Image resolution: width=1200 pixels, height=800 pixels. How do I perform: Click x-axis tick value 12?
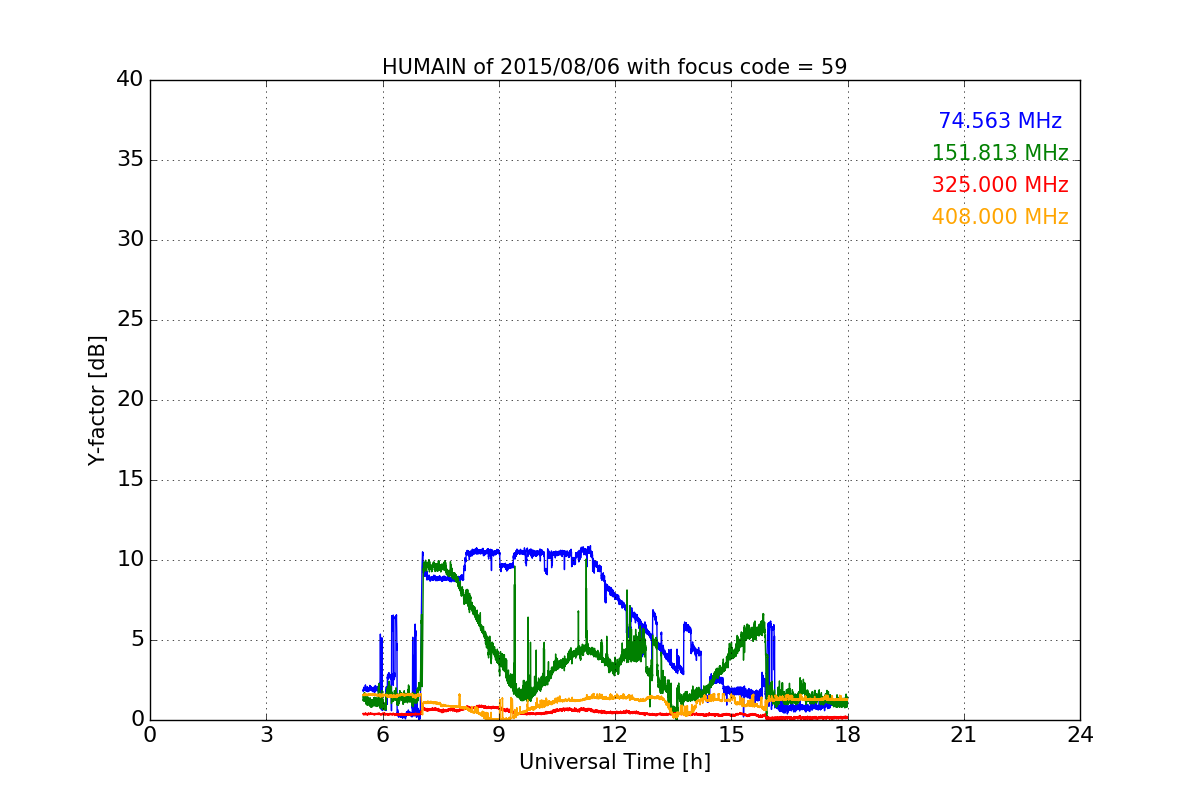[x=615, y=735]
